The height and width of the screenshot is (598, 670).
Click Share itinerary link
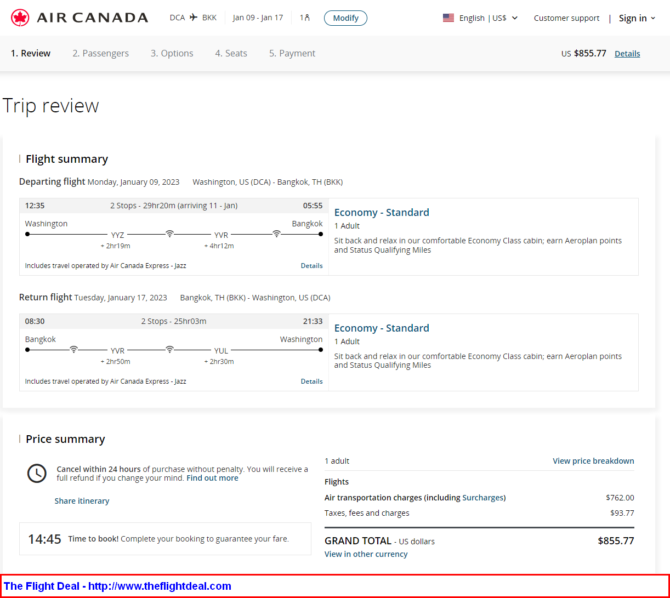[82, 501]
